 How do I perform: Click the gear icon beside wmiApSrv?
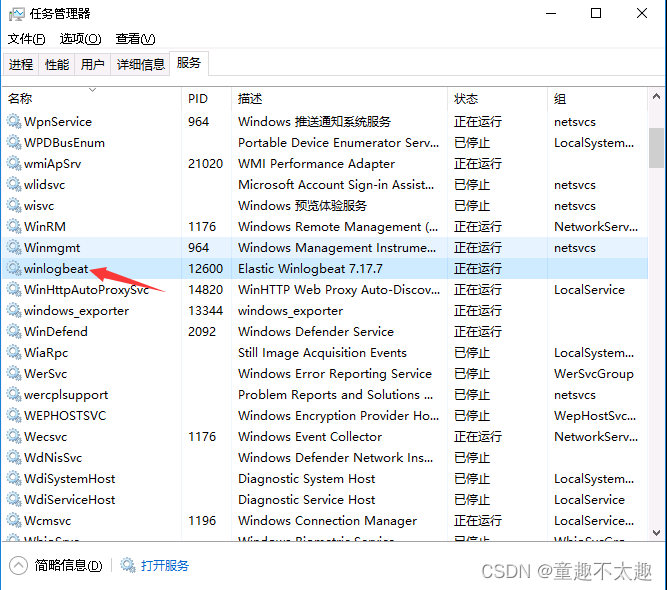pos(14,163)
